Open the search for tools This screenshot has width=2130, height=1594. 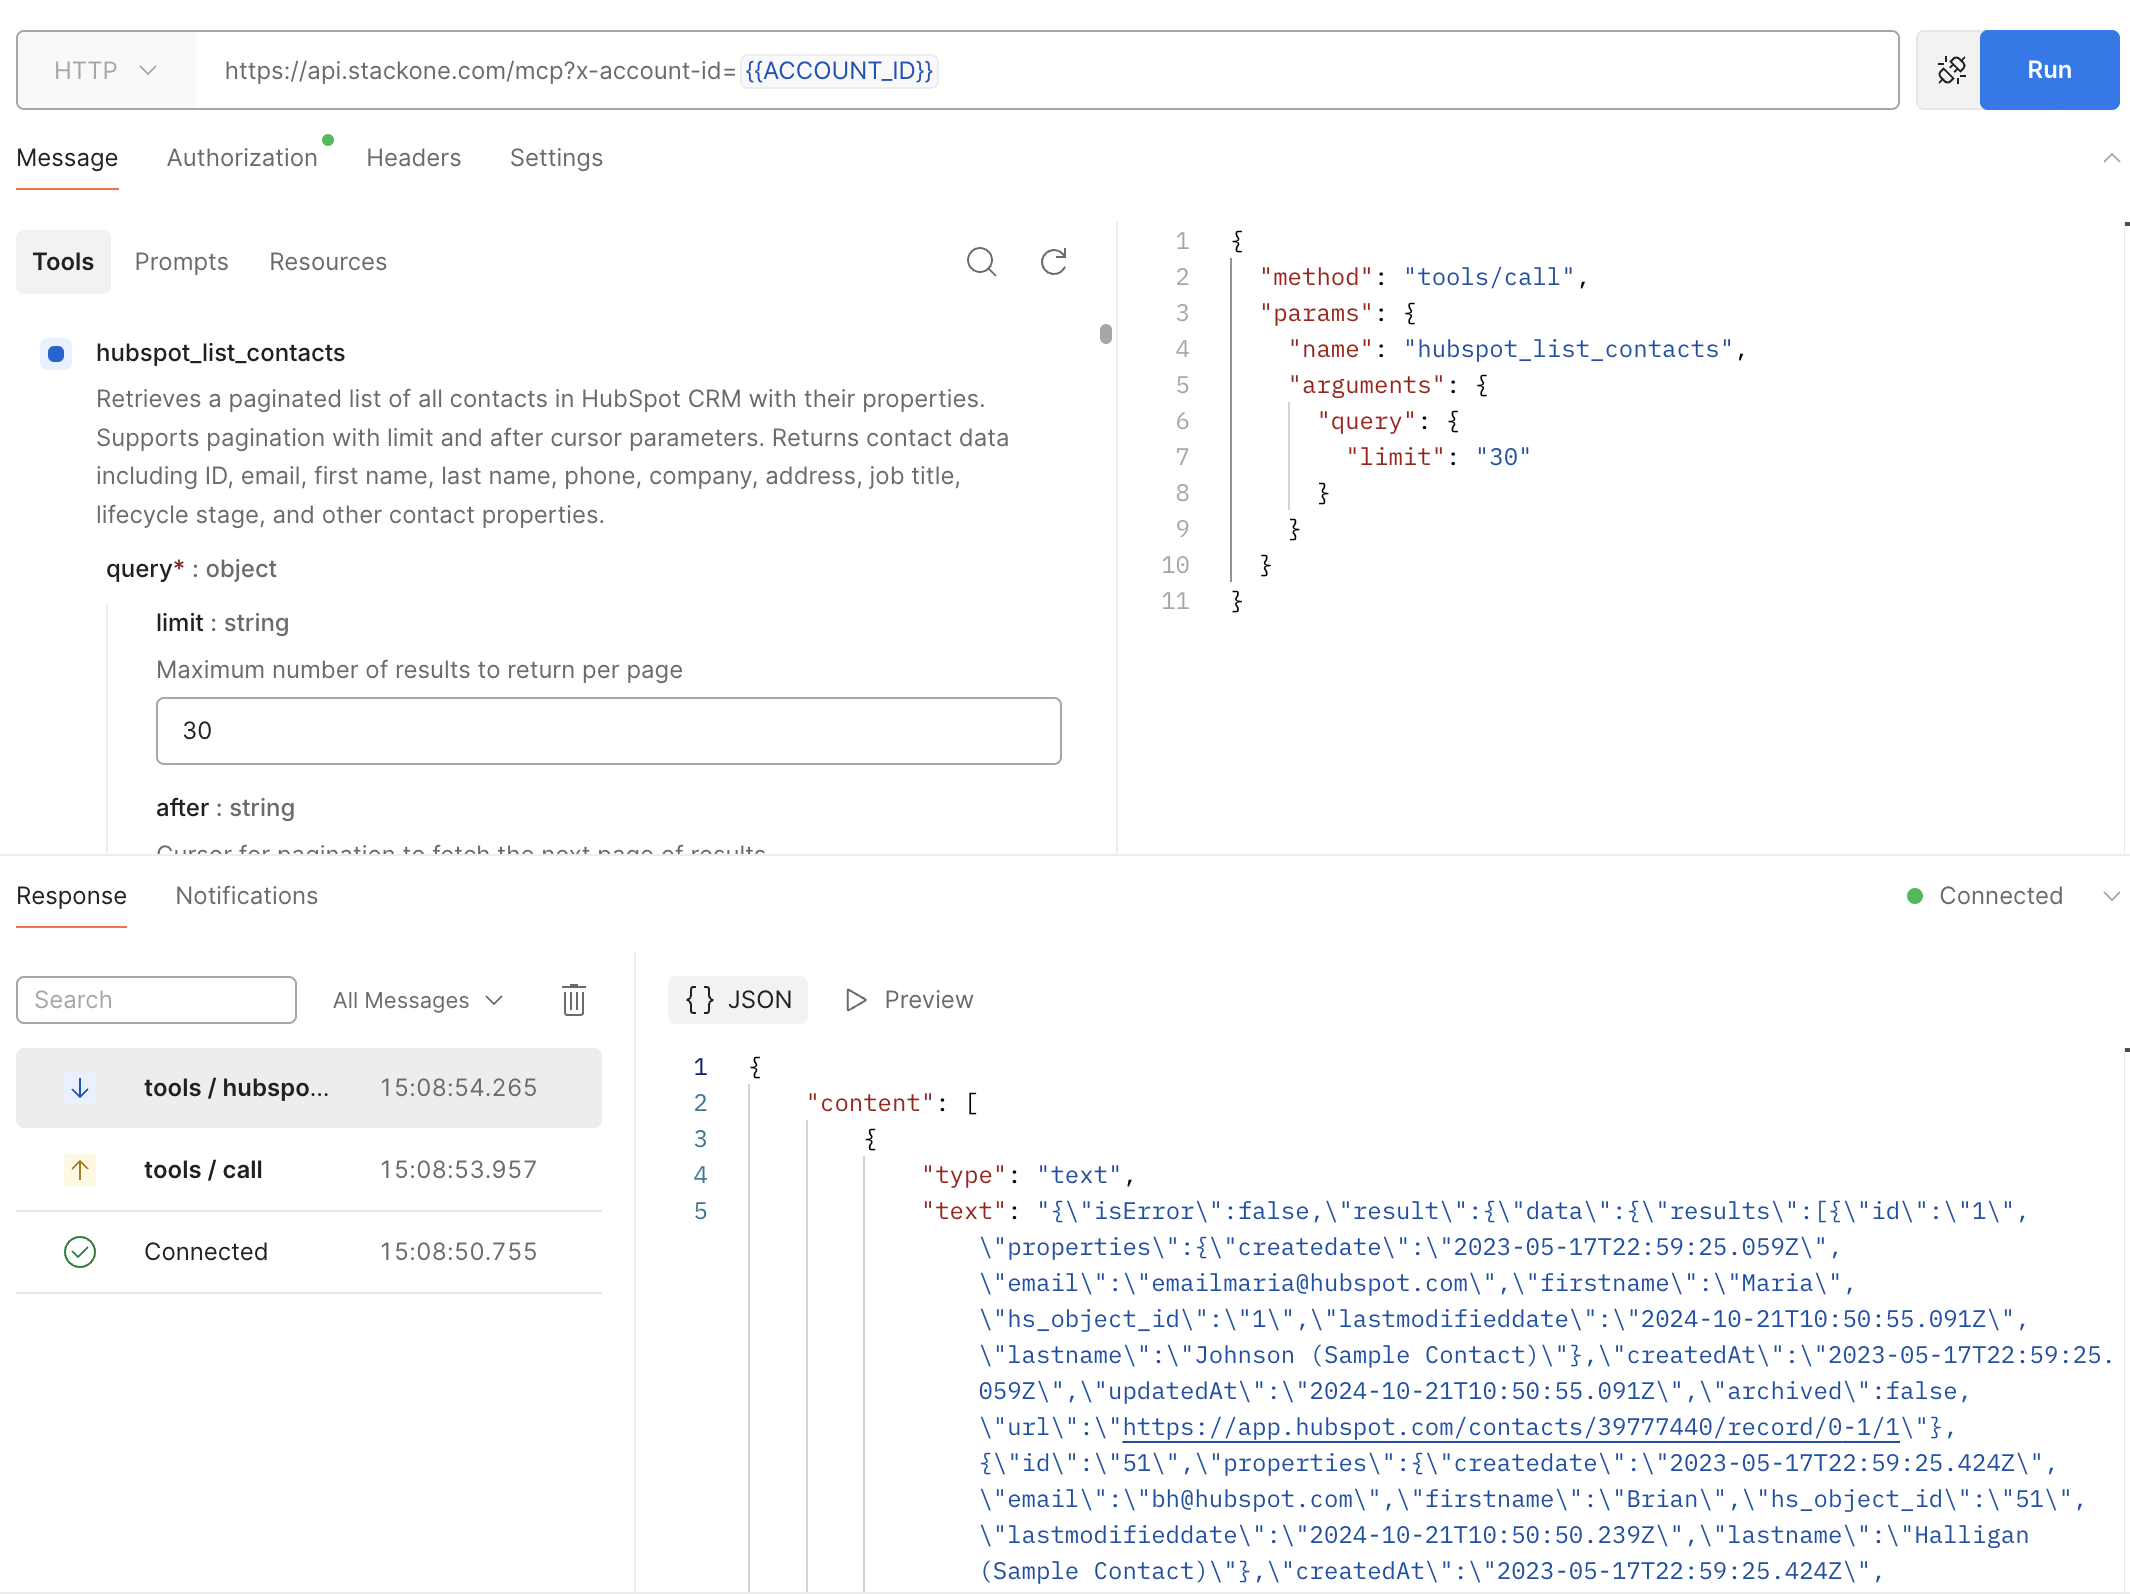click(x=981, y=261)
